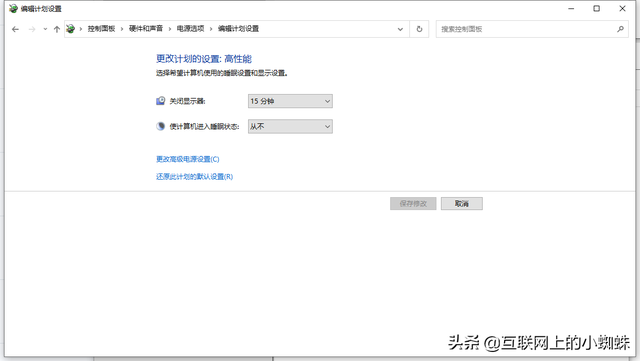Minimize the 编辑计划设置 window
Viewport: 640px width, 361px height.
(571, 9)
